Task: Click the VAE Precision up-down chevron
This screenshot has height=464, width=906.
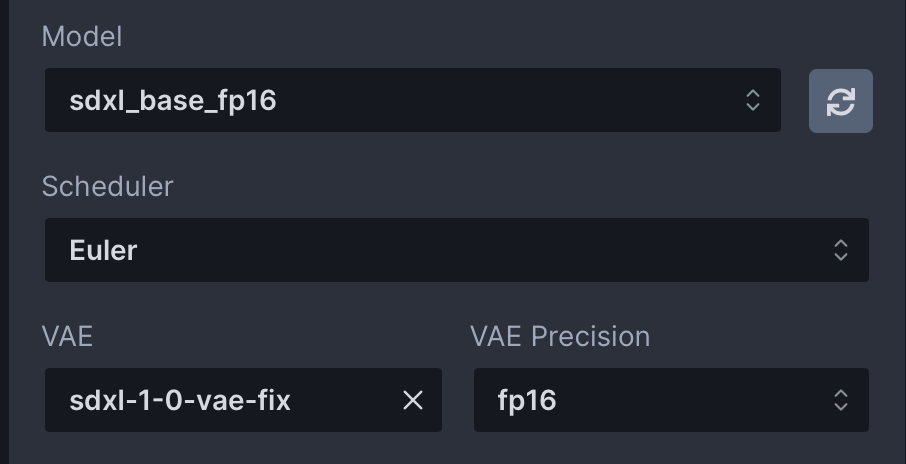Action: pos(841,401)
